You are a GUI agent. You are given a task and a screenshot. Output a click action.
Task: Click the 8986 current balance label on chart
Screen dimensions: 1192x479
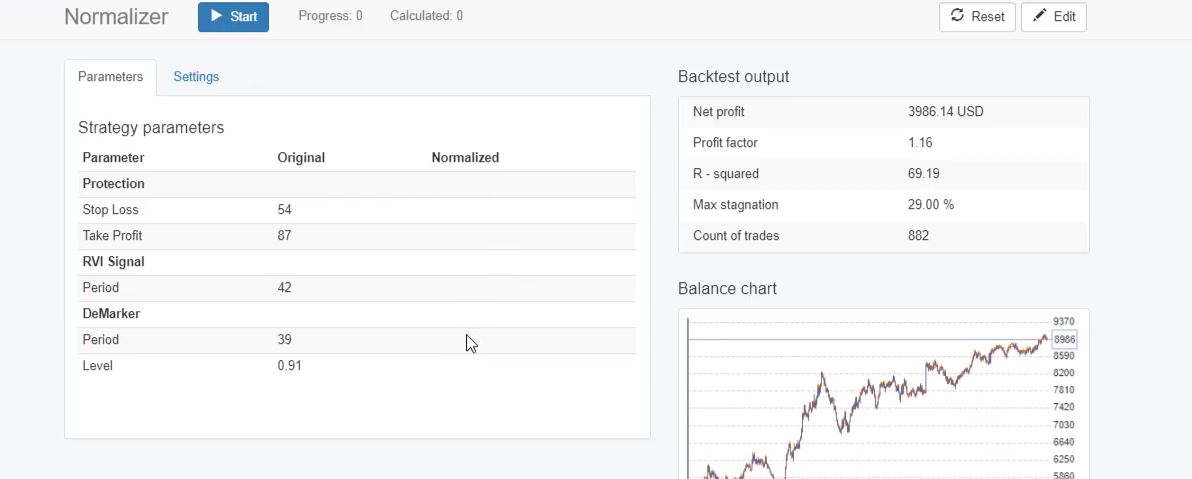pos(1064,340)
